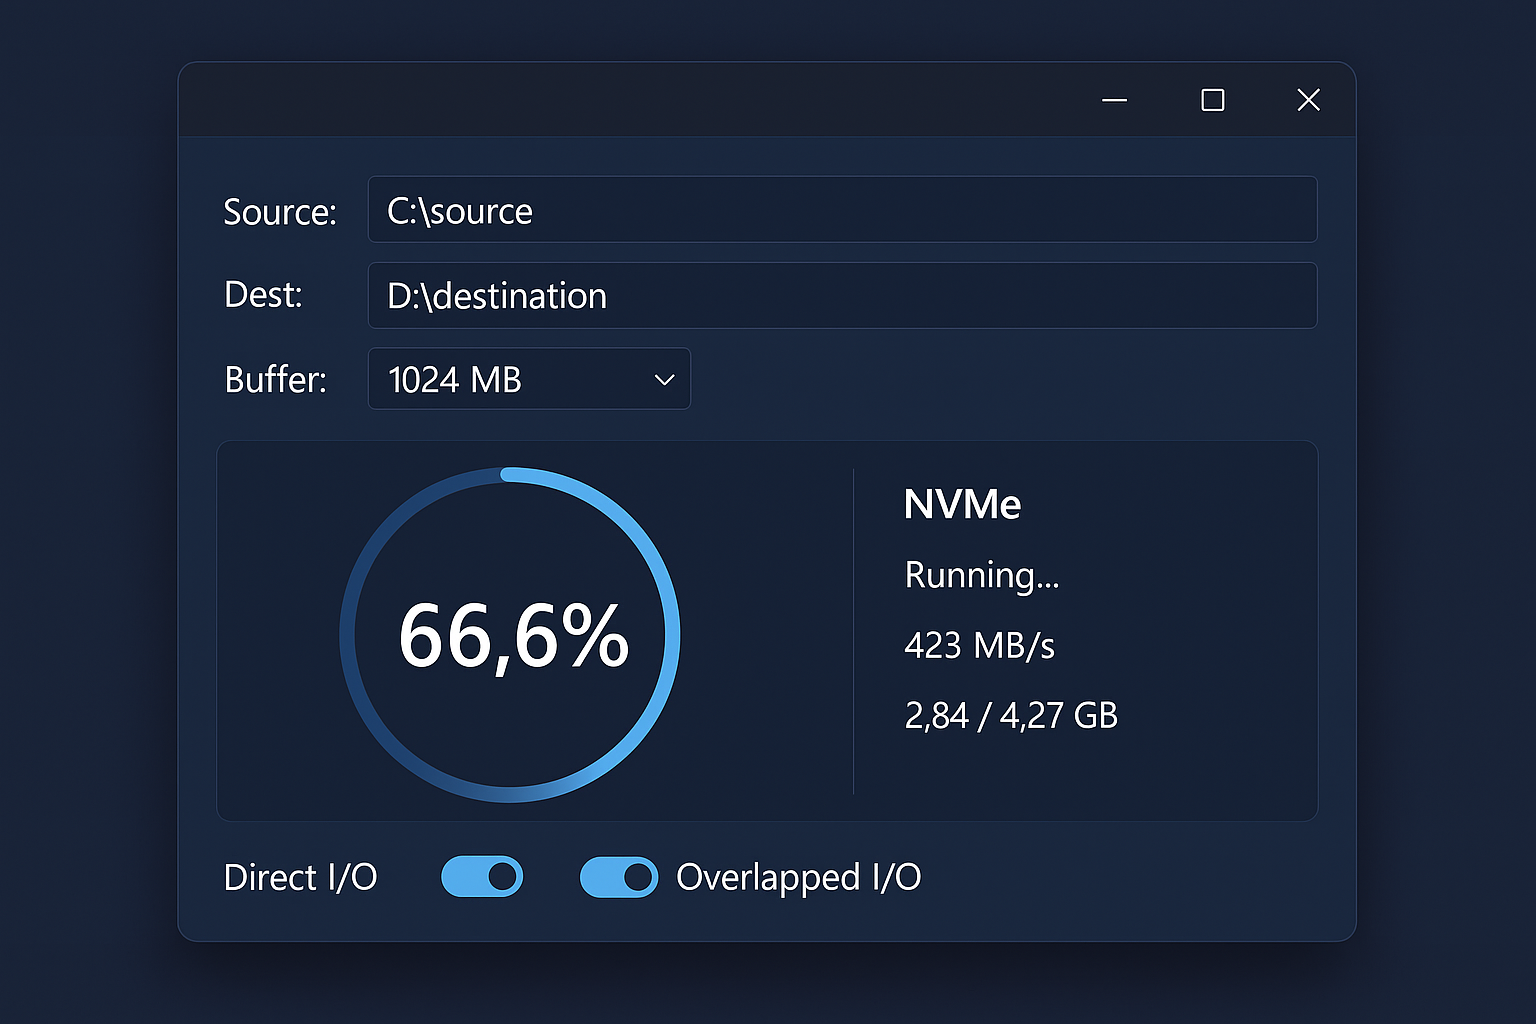Click the NVMe status heading
Image resolution: width=1536 pixels, height=1024 pixels.
(961, 504)
